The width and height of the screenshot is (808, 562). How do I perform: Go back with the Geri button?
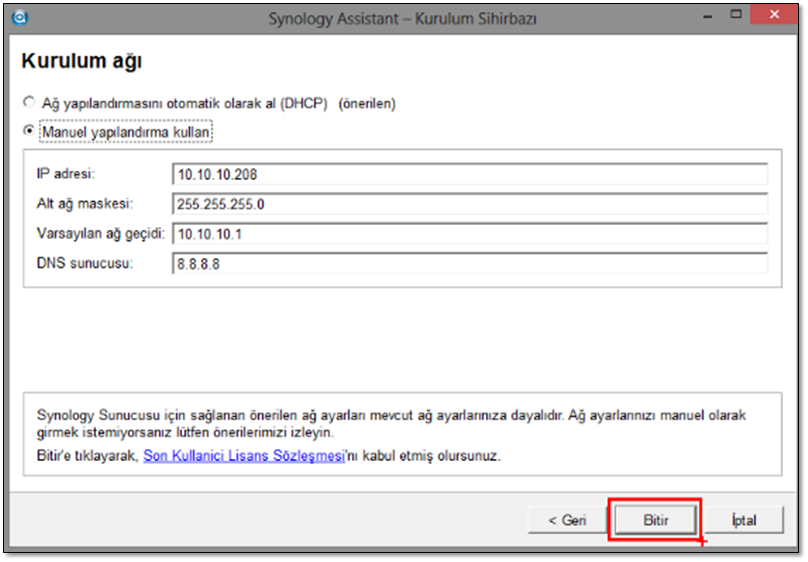(x=567, y=520)
